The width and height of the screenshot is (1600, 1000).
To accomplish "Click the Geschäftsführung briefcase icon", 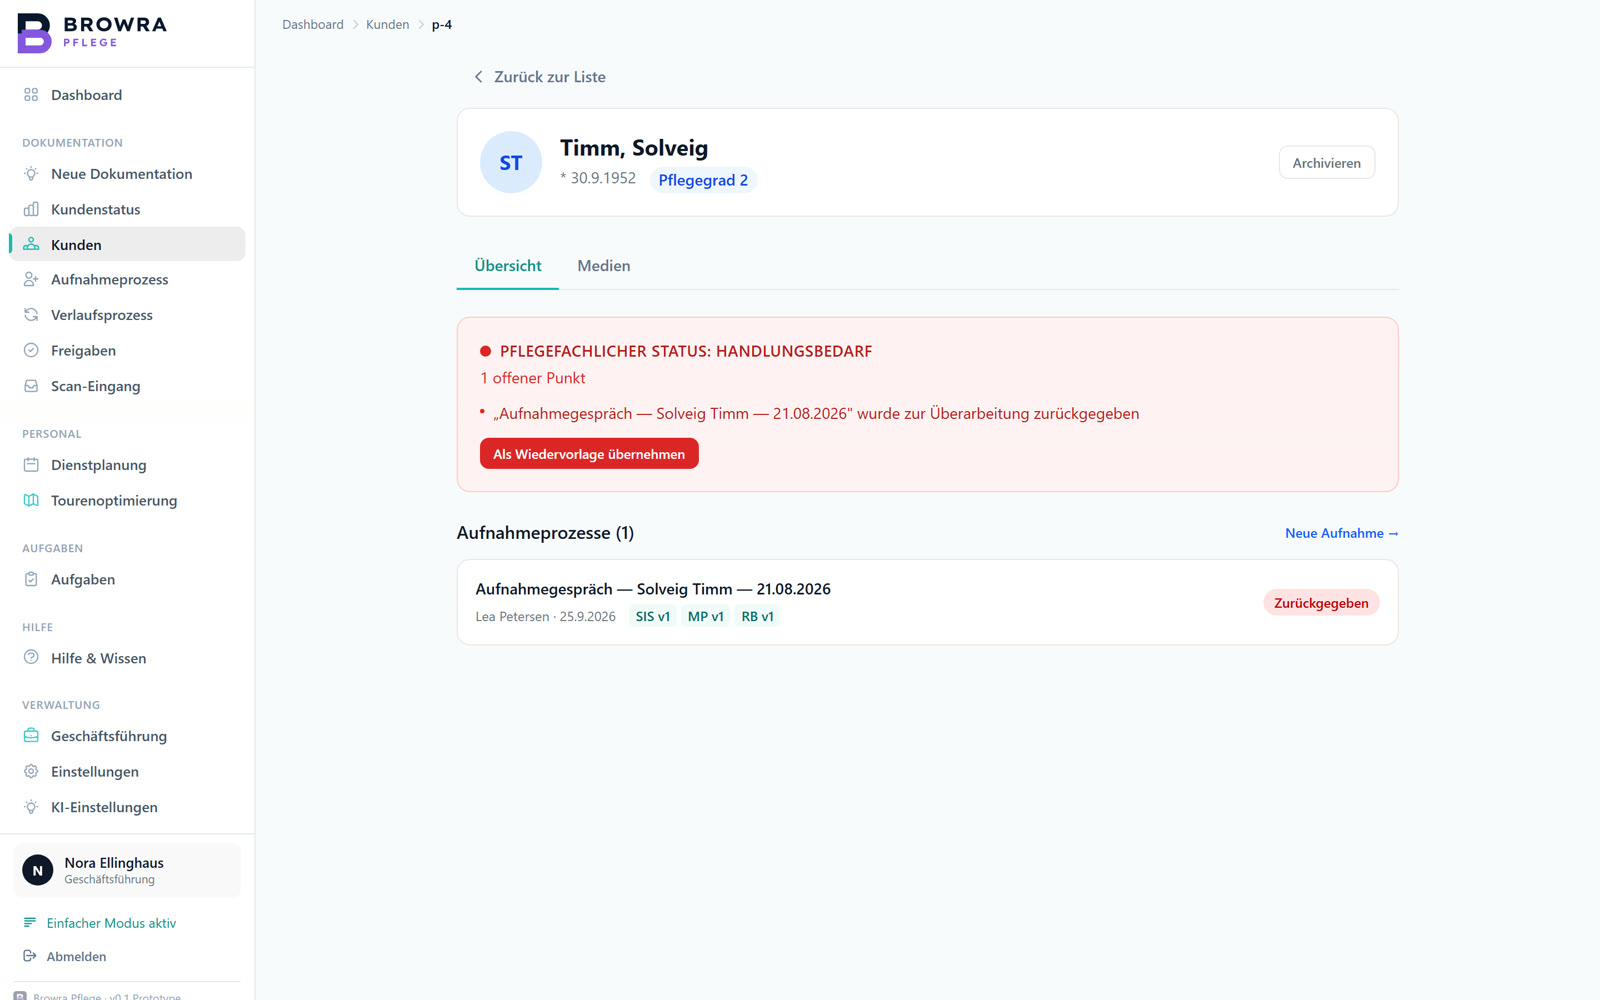I will 31,736.
